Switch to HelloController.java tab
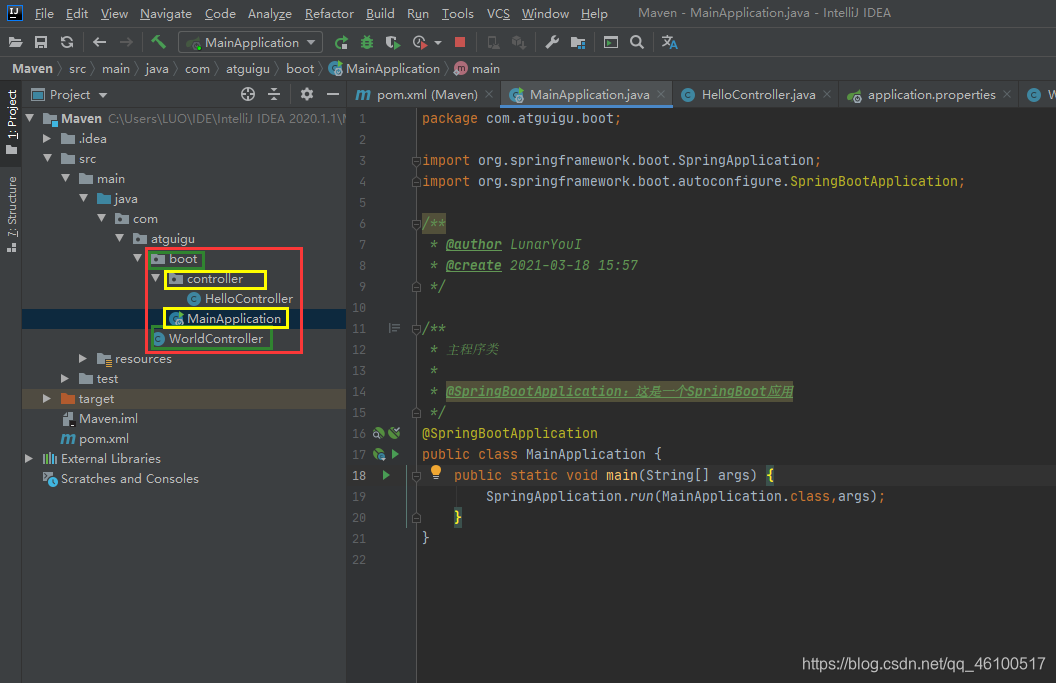This screenshot has width=1056, height=683. pos(756,95)
